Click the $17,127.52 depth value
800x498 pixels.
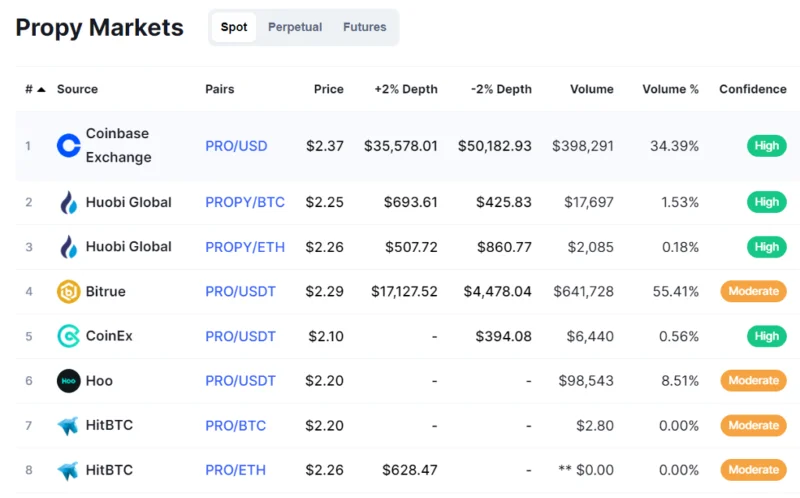pos(404,291)
